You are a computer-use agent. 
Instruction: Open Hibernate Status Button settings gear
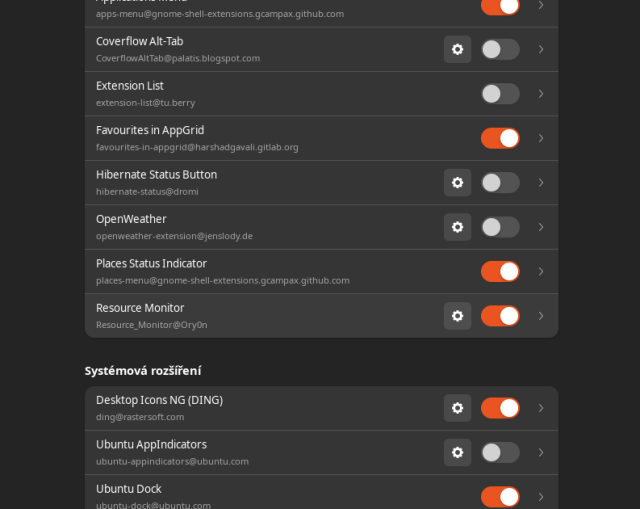457,182
